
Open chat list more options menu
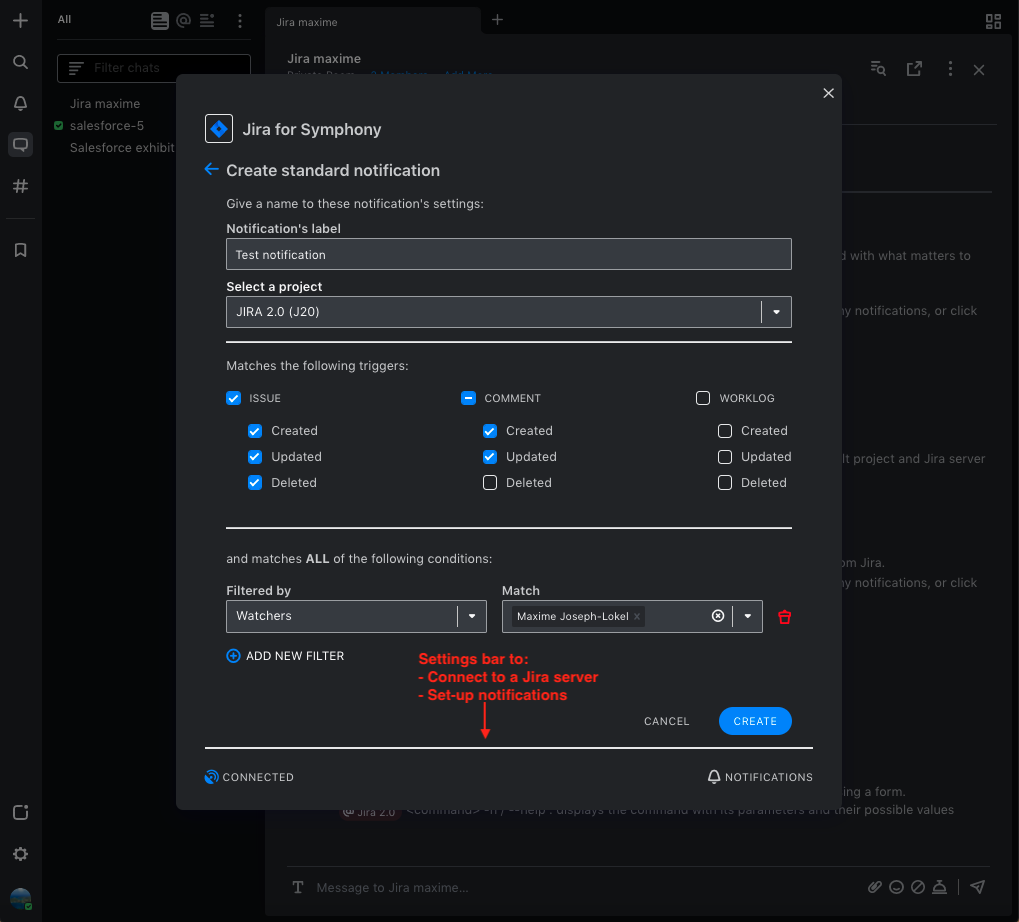[x=240, y=21]
